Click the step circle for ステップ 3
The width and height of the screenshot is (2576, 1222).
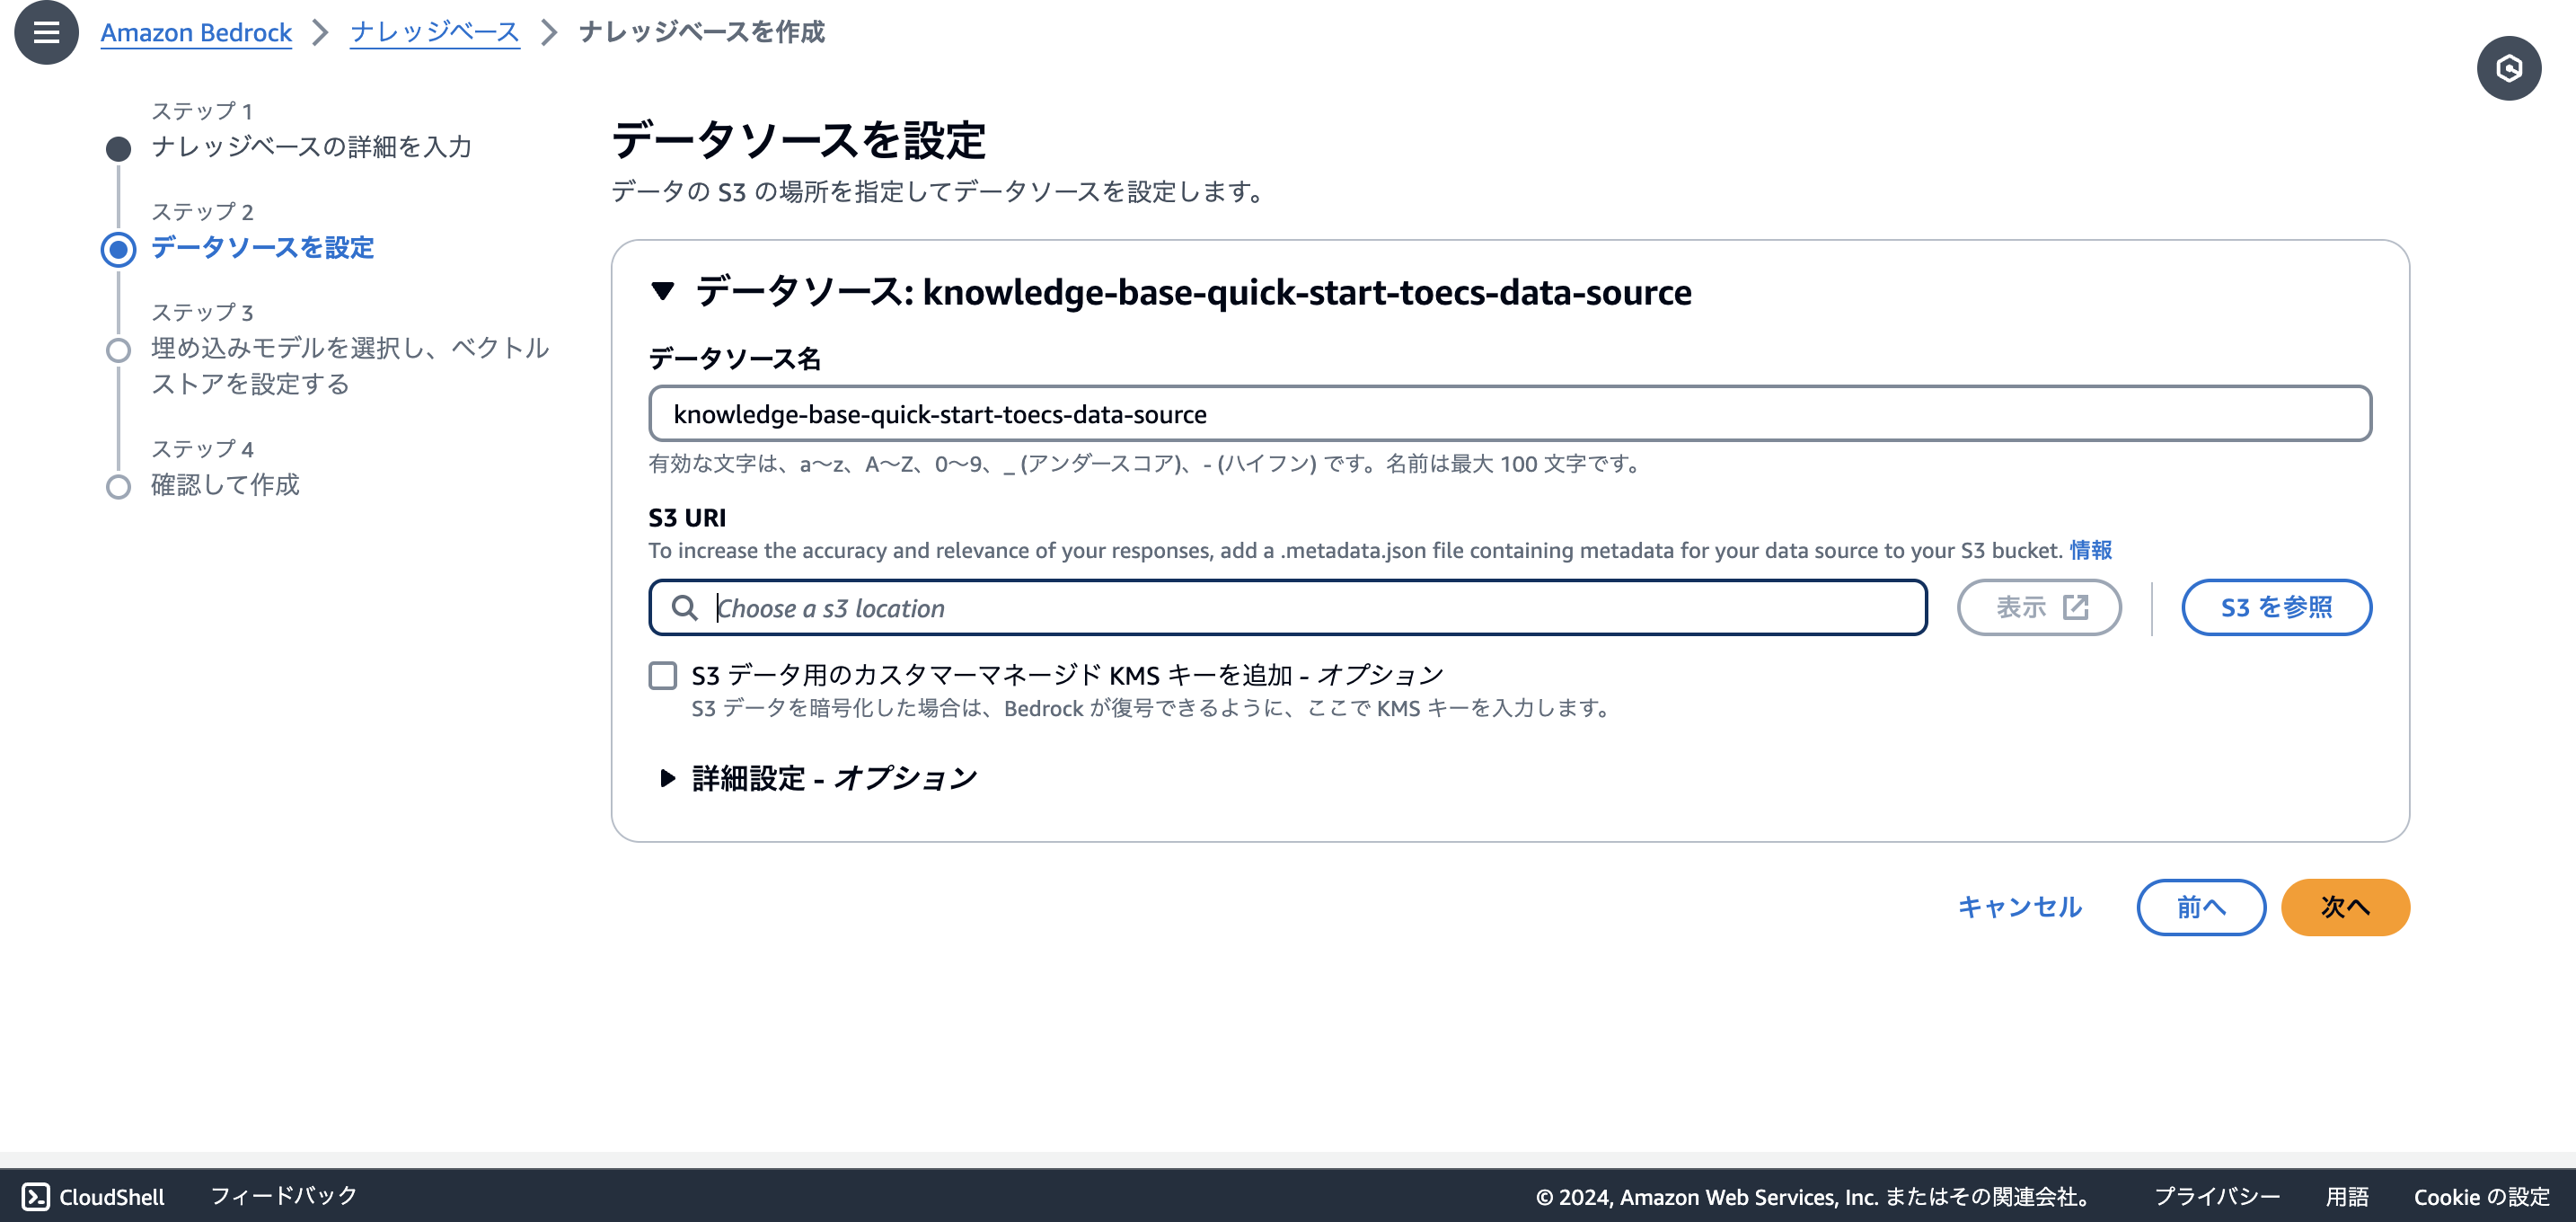point(119,349)
